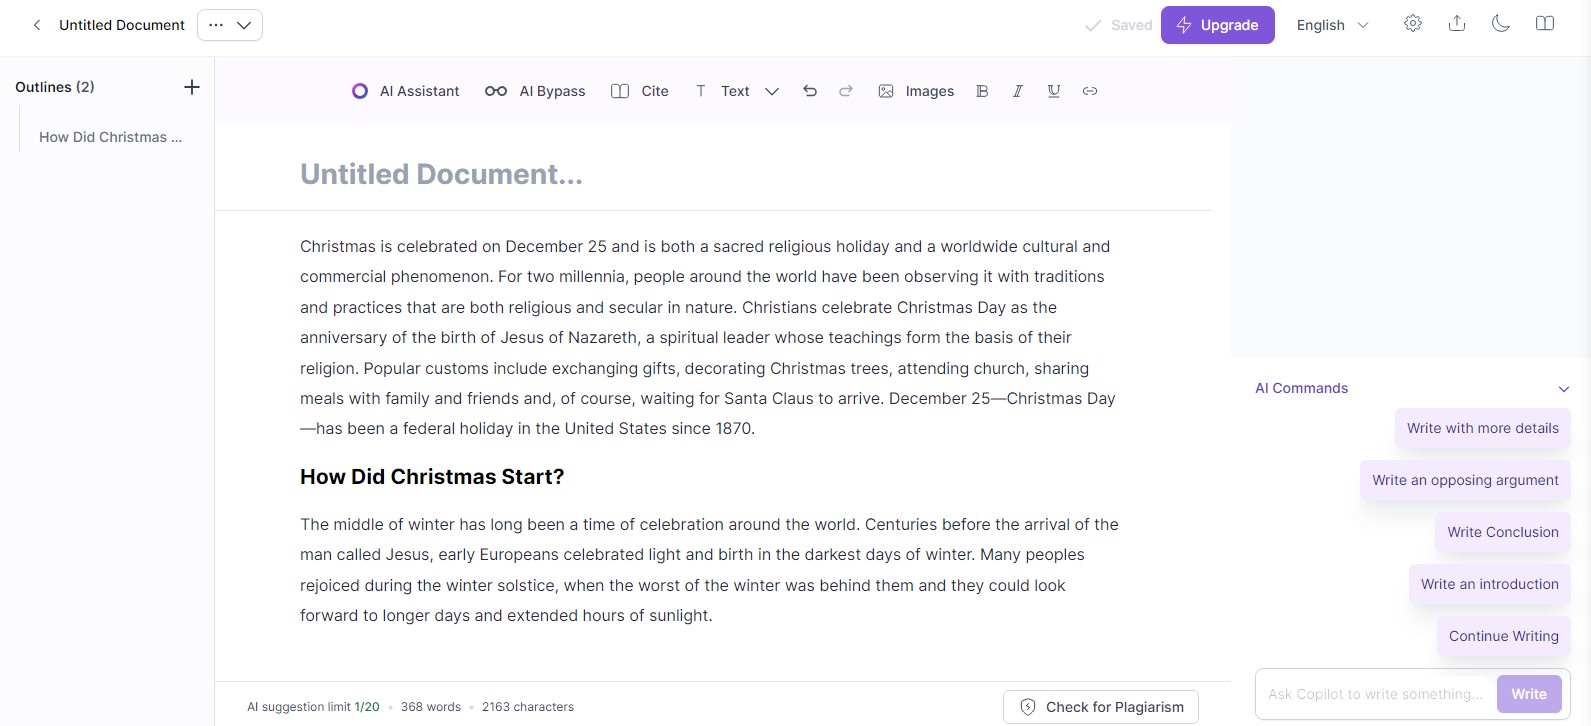Click 'Write an introduction' command
Screen dimensions: 1591x726
click(1489, 584)
